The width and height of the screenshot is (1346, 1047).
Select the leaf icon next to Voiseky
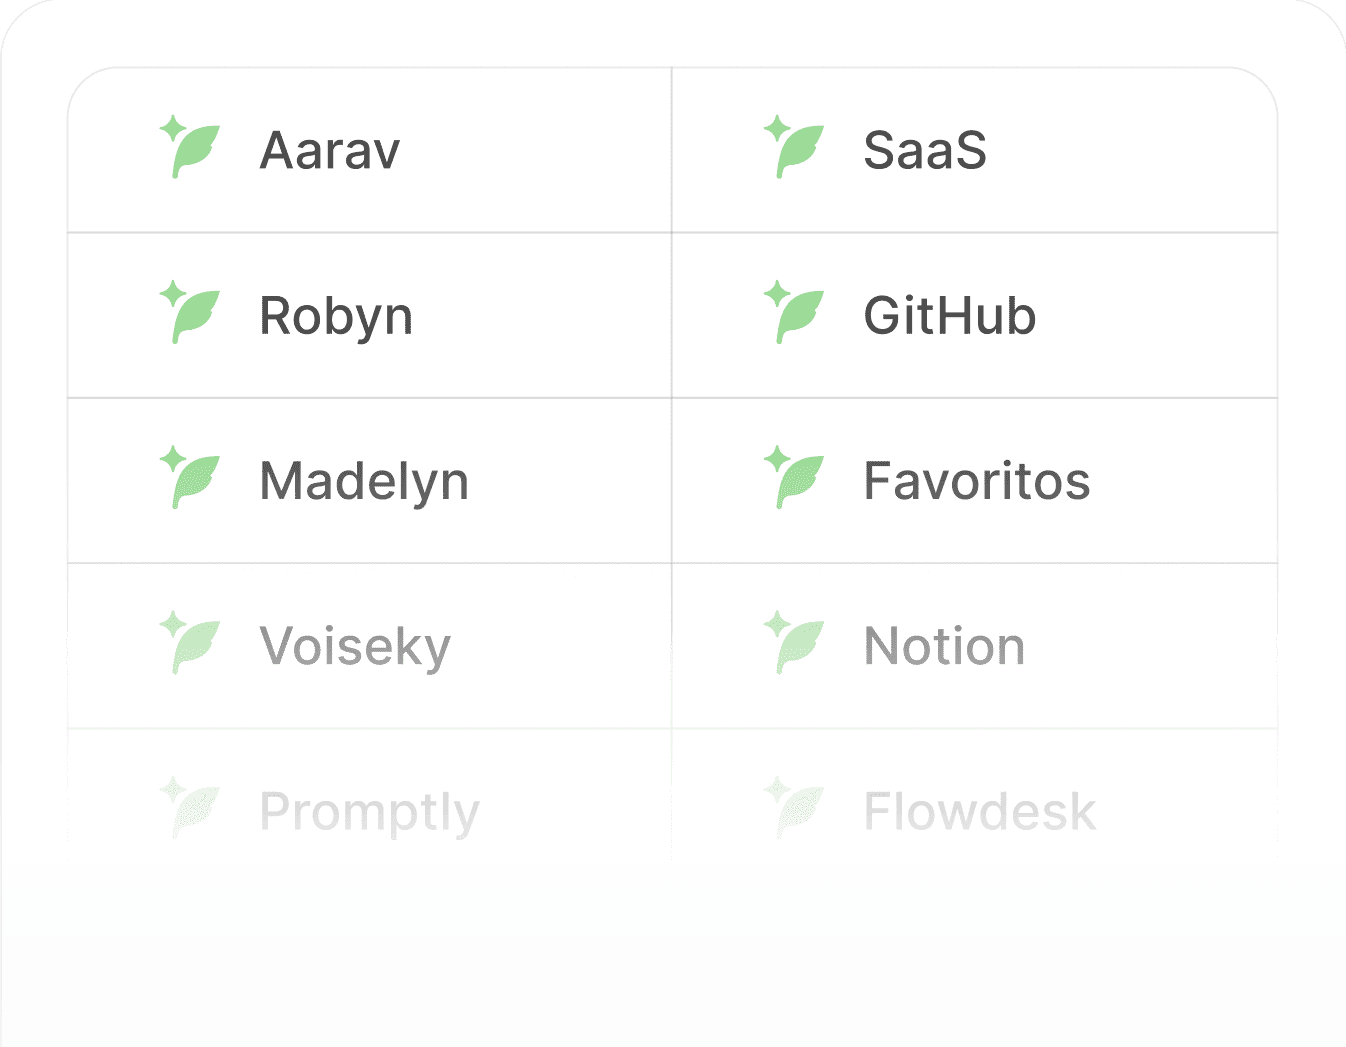coord(190,642)
